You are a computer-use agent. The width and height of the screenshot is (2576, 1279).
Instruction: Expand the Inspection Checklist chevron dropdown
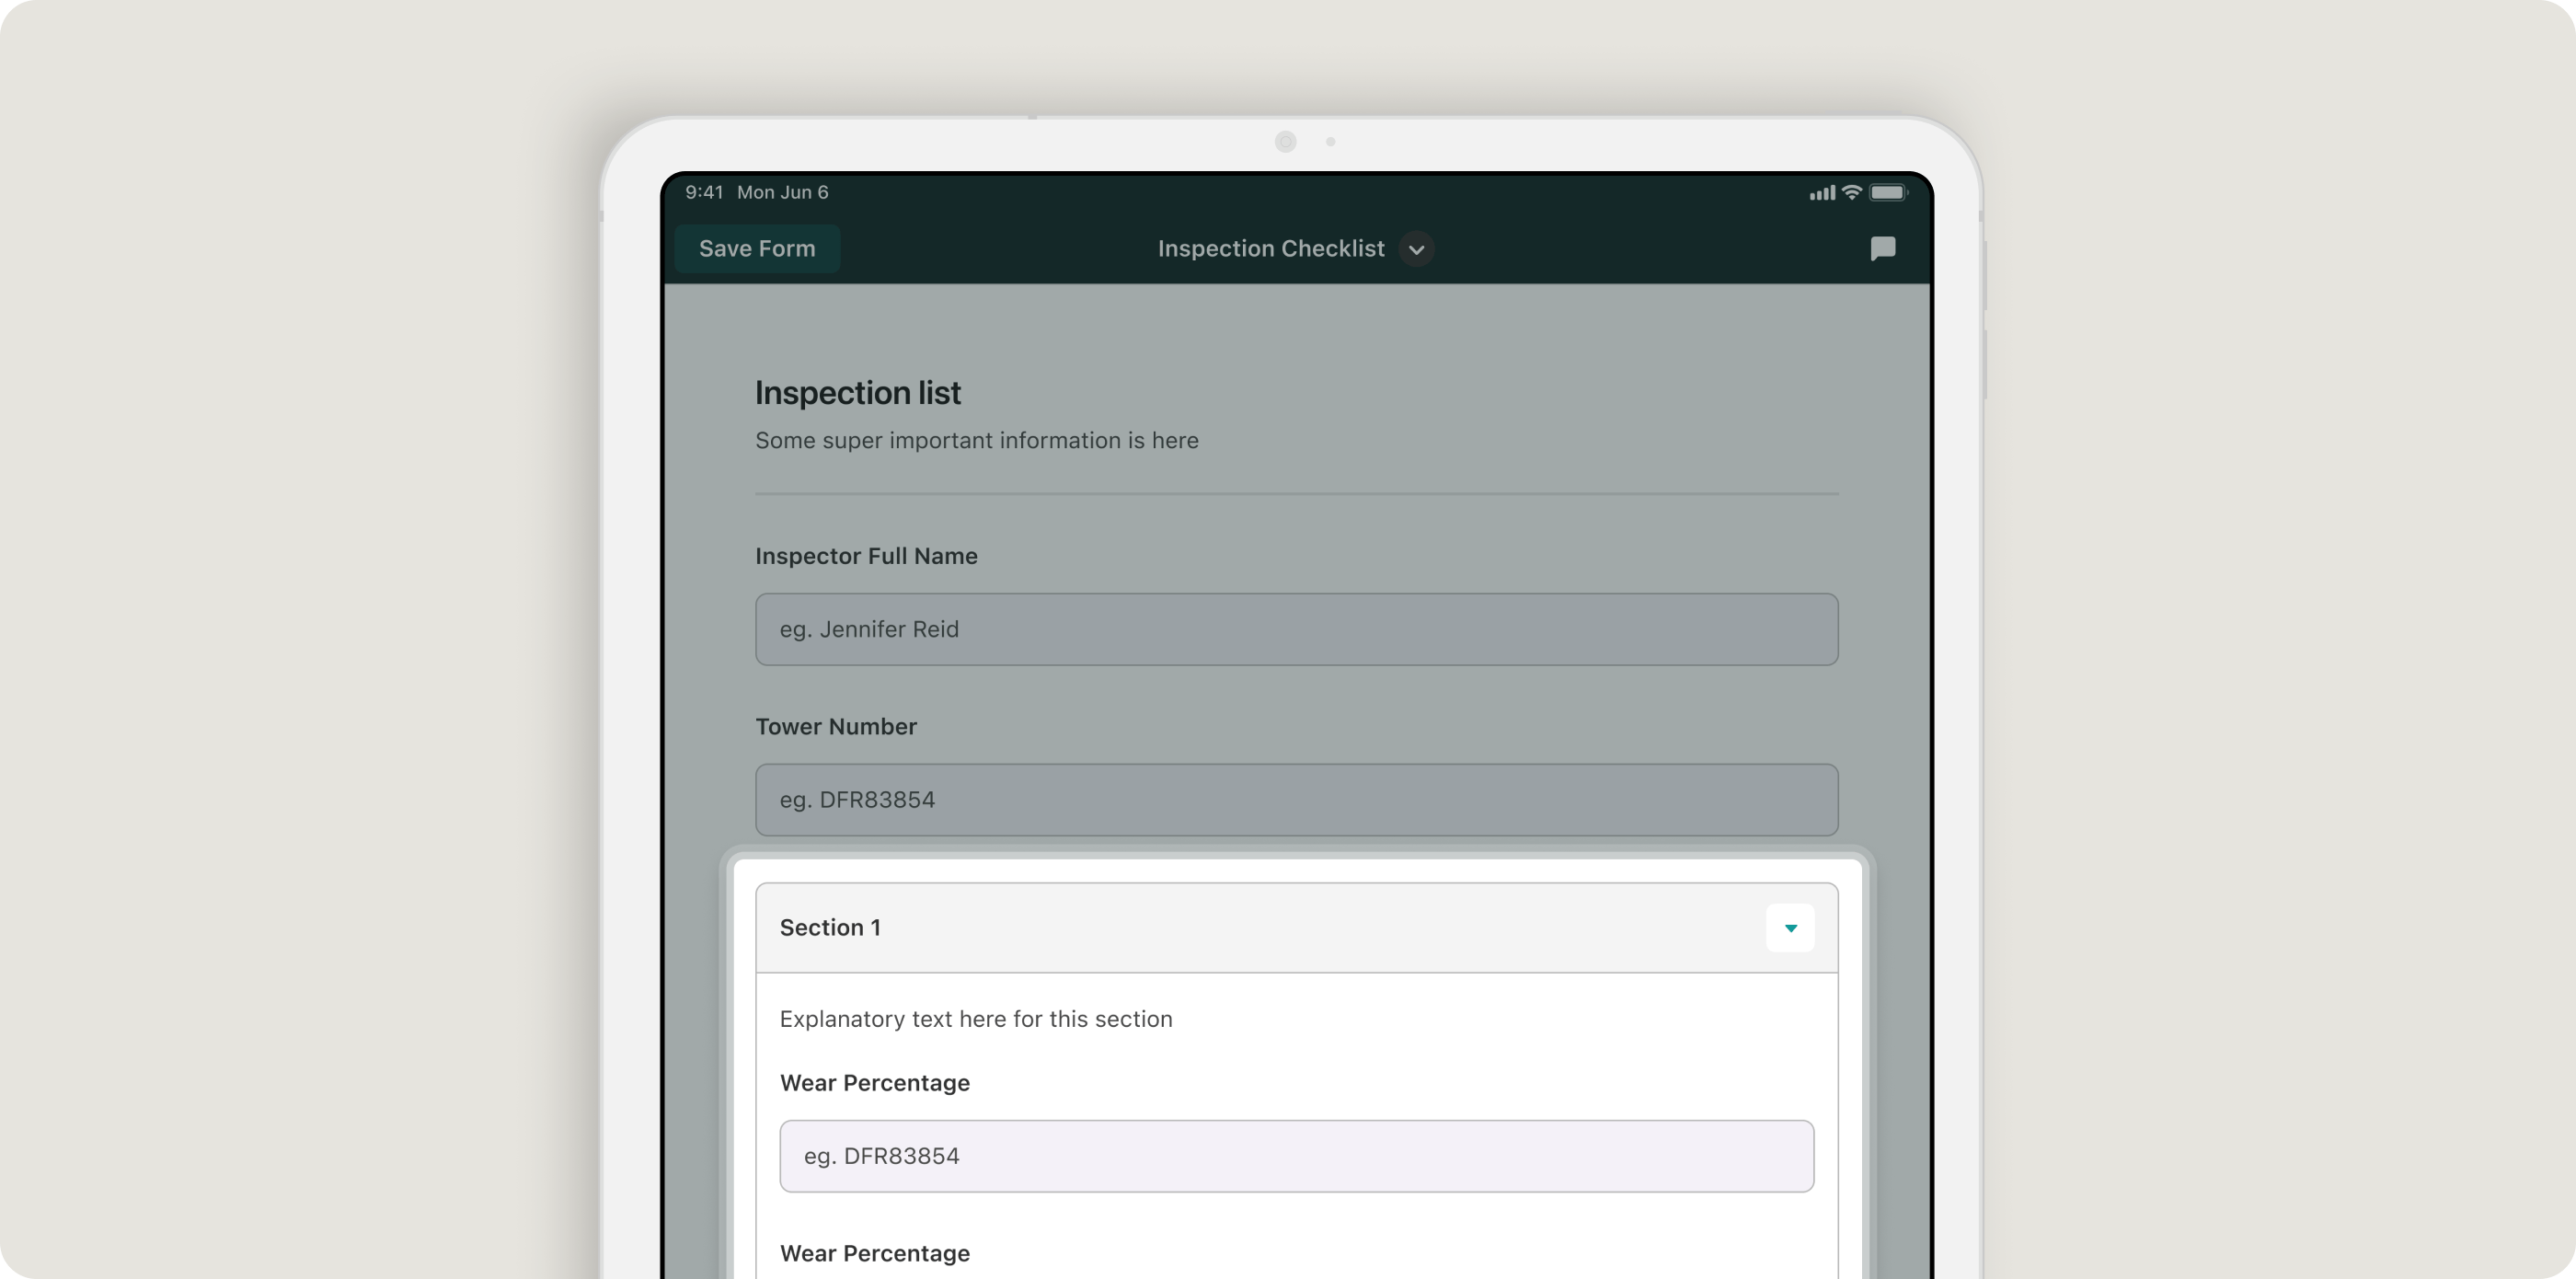pyautogui.click(x=1416, y=249)
